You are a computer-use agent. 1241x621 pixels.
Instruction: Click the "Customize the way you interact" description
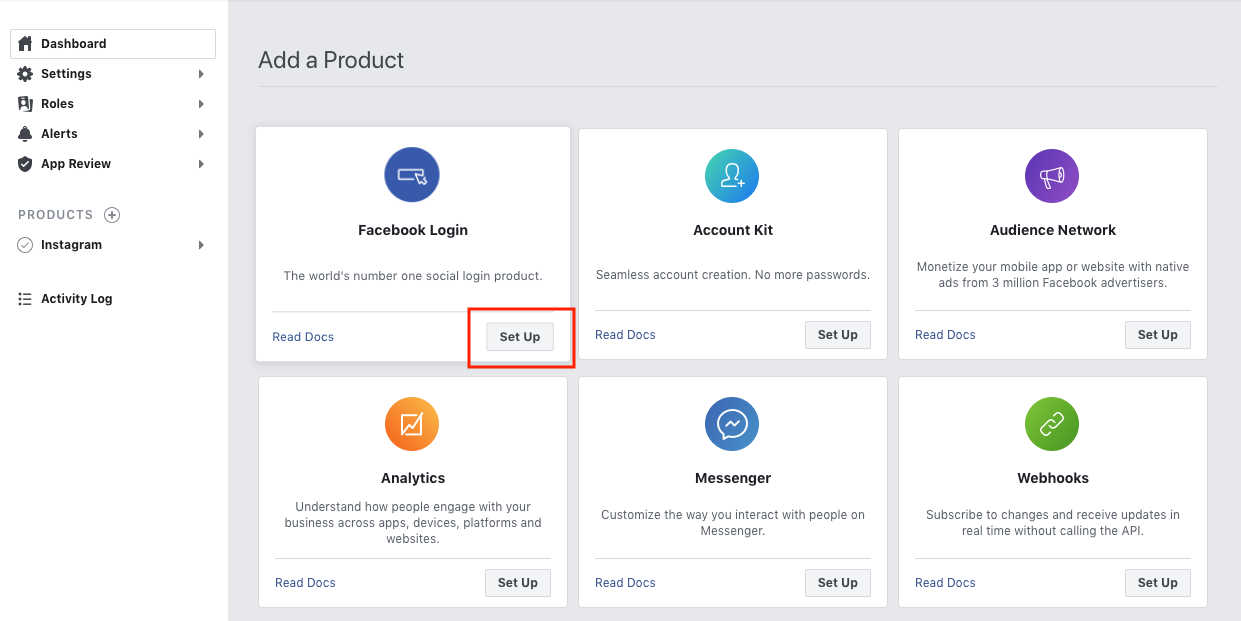pyautogui.click(x=733, y=523)
